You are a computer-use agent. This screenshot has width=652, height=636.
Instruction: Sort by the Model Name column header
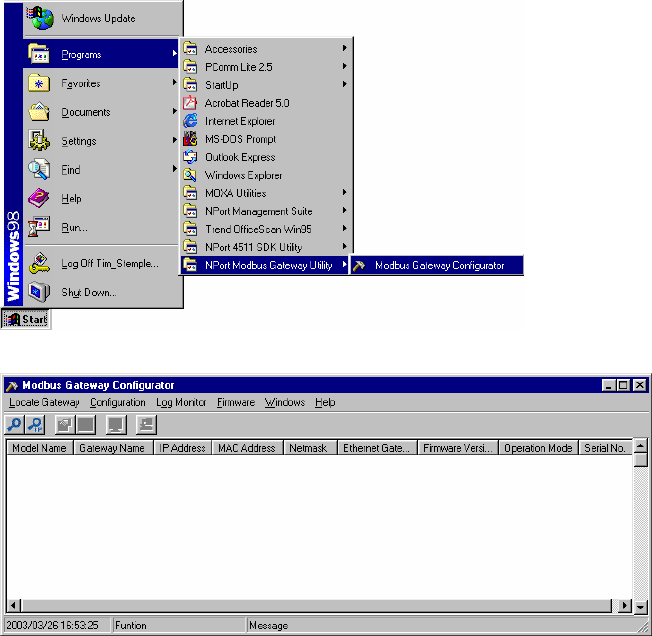point(40,448)
